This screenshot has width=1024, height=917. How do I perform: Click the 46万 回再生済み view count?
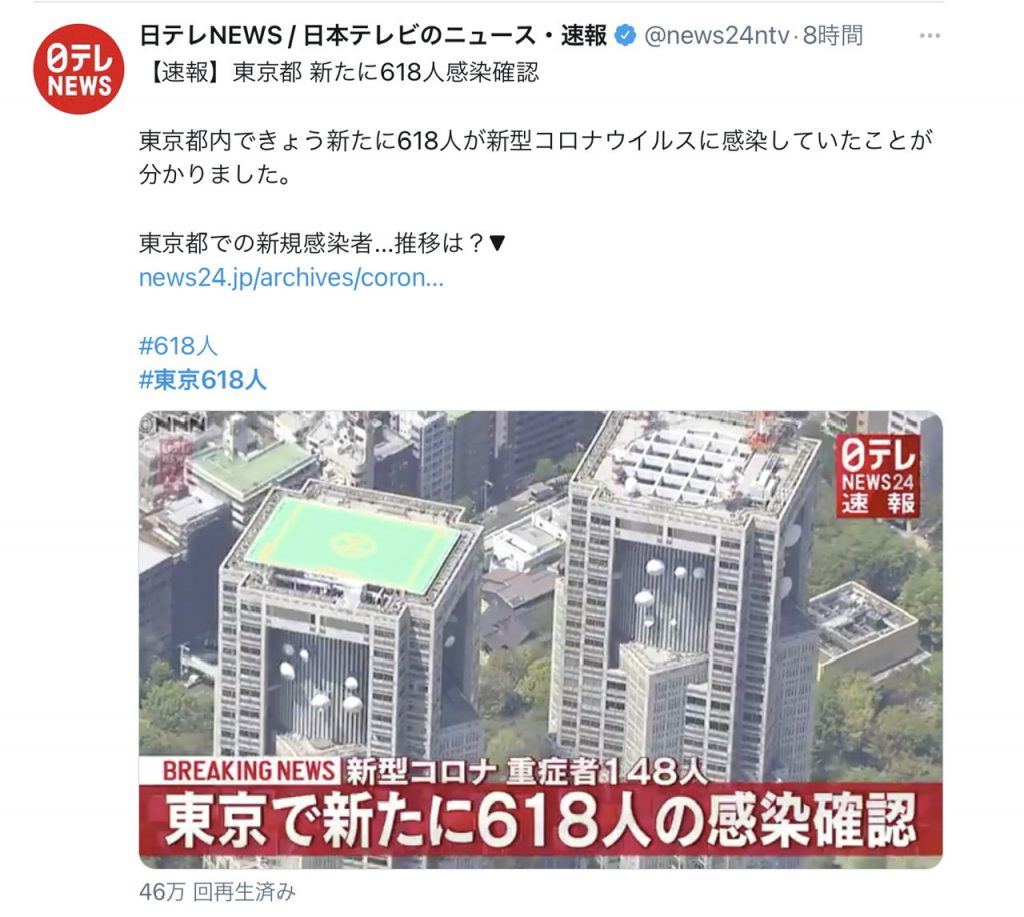click(x=217, y=892)
